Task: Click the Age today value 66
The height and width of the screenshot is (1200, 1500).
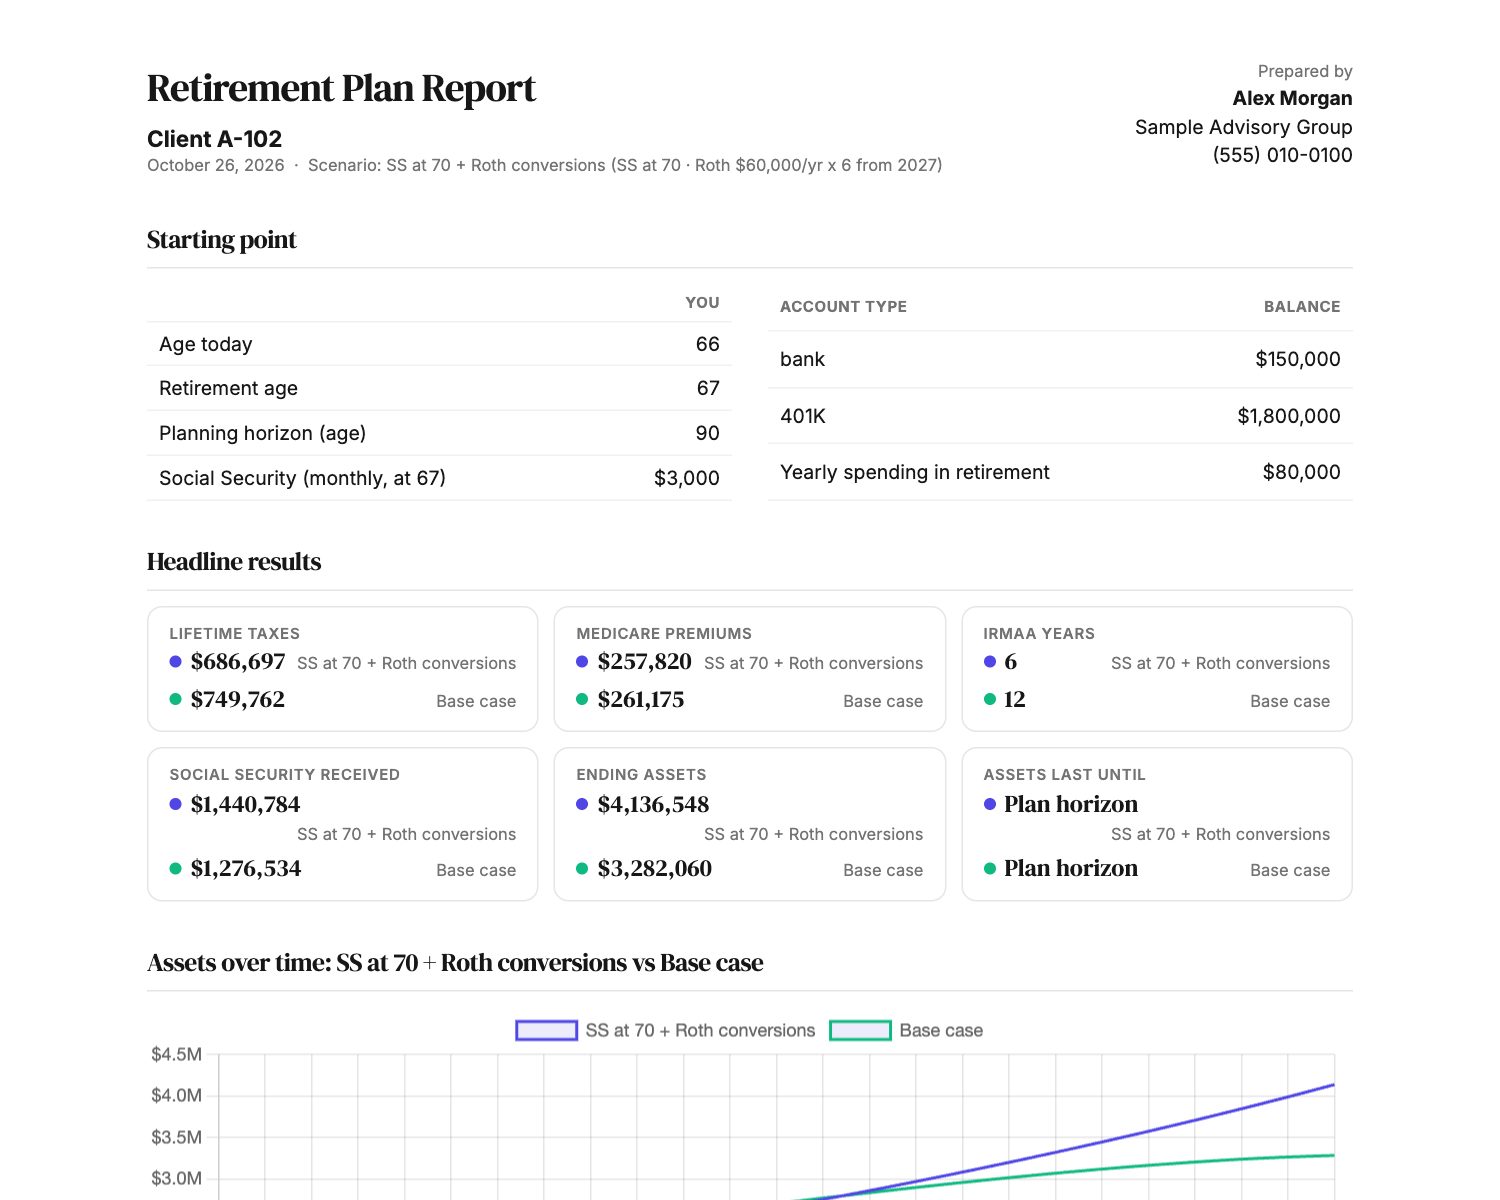Action: point(707,344)
